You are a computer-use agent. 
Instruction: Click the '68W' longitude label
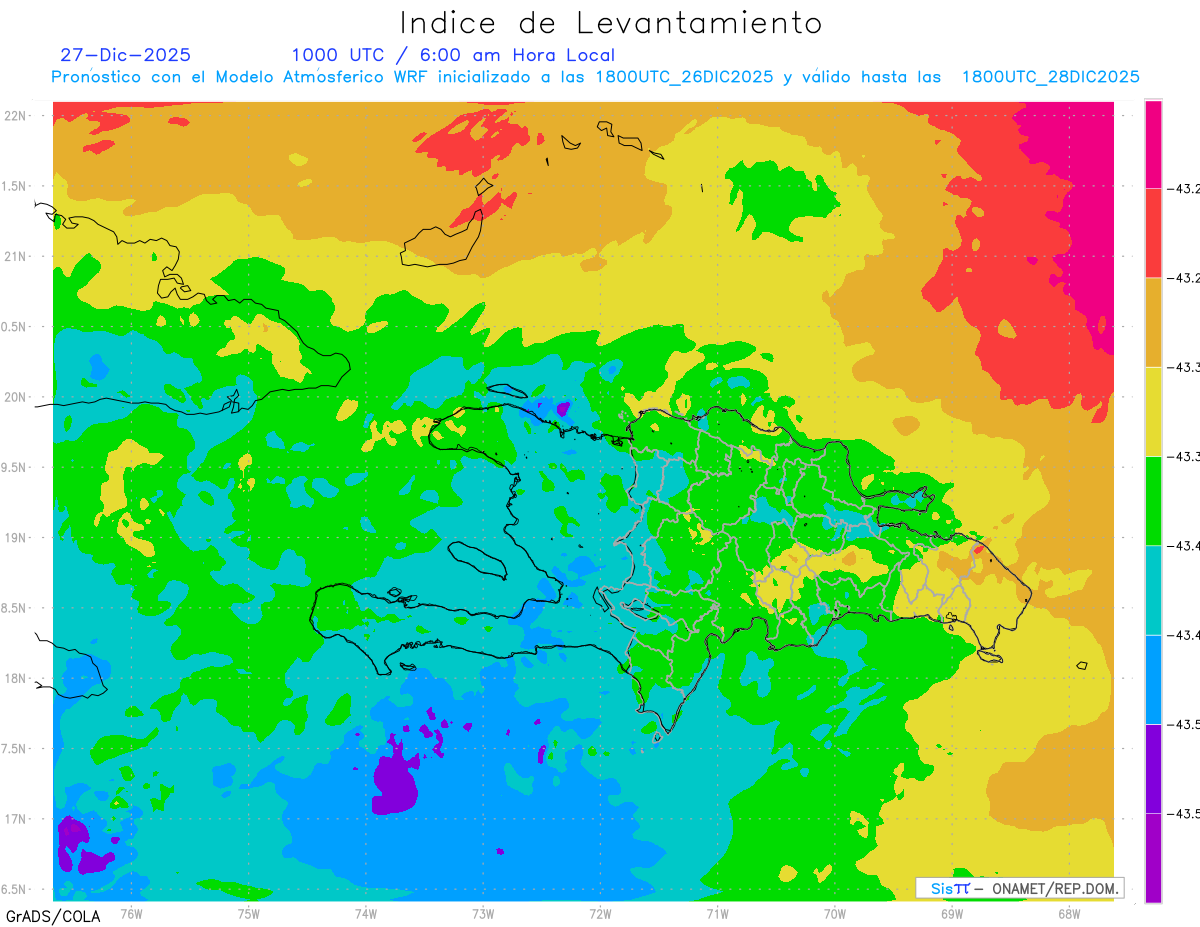click(1069, 912)
